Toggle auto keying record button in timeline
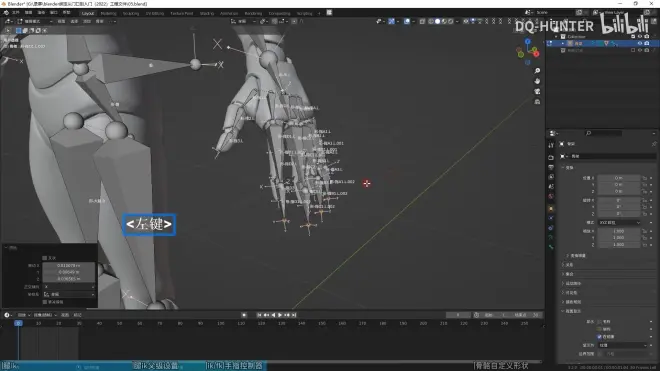This screenshot has width=660, height=371. pos(244,315)
